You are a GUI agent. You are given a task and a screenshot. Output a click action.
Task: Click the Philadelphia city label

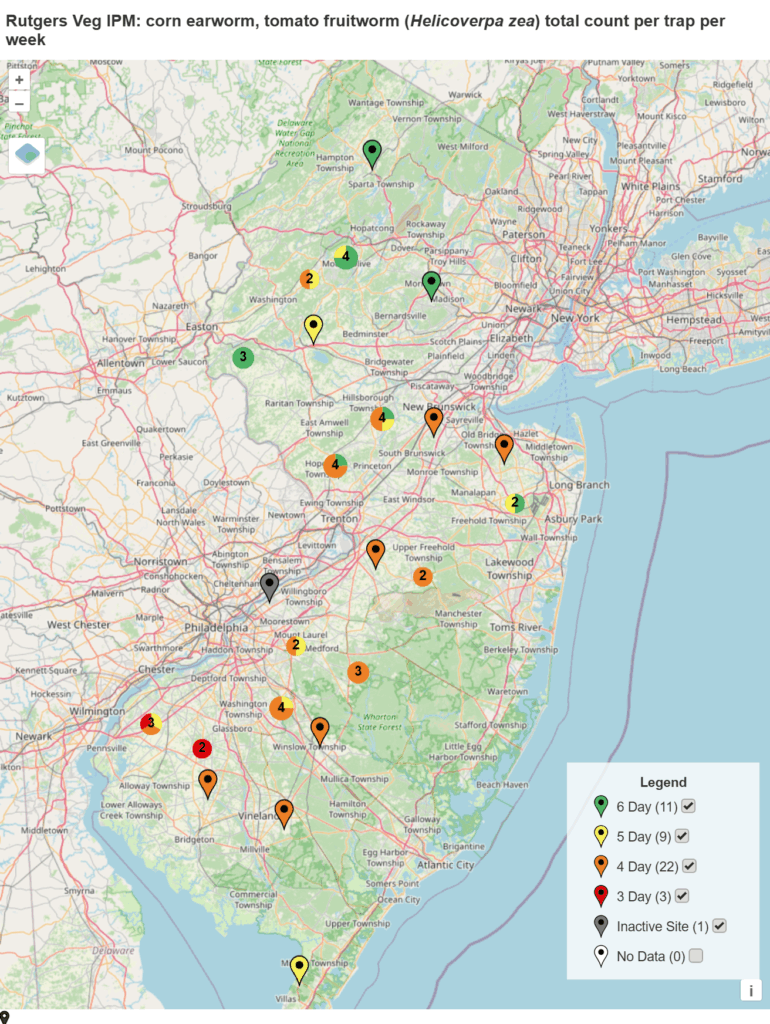[x=216, y=628]
